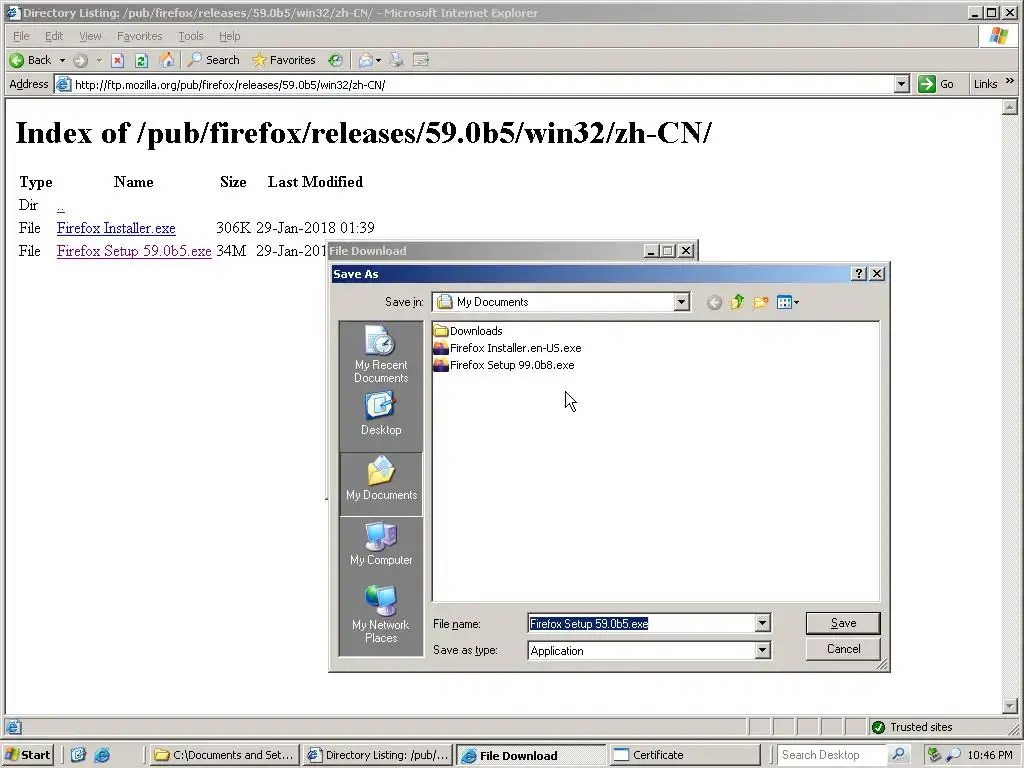The width and height of the screenshot is (1024, 768).
Task: Click the Trusted sites status bar zone
Action: click(913, 727)
